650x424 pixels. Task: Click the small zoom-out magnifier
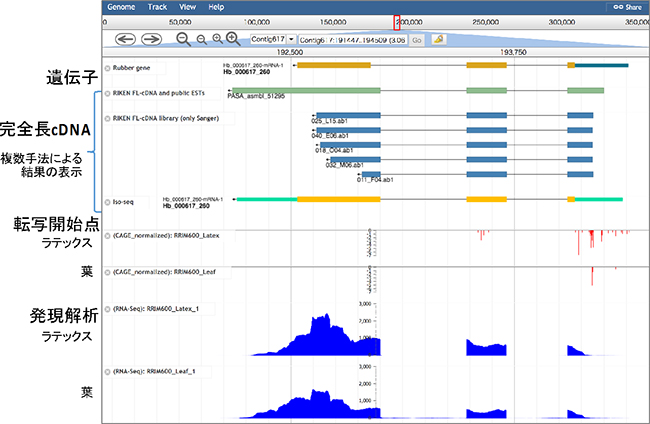point(201,40)
